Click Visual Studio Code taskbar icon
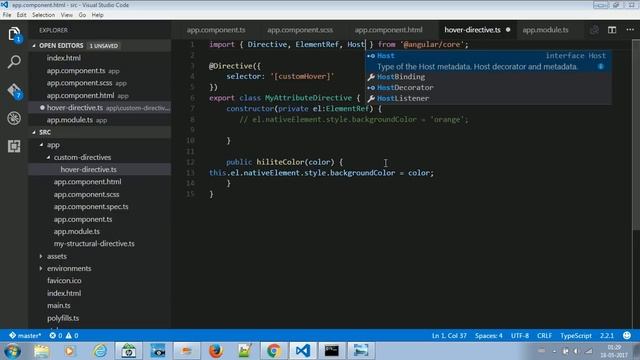Screen dimensions: 640x360 302,351
